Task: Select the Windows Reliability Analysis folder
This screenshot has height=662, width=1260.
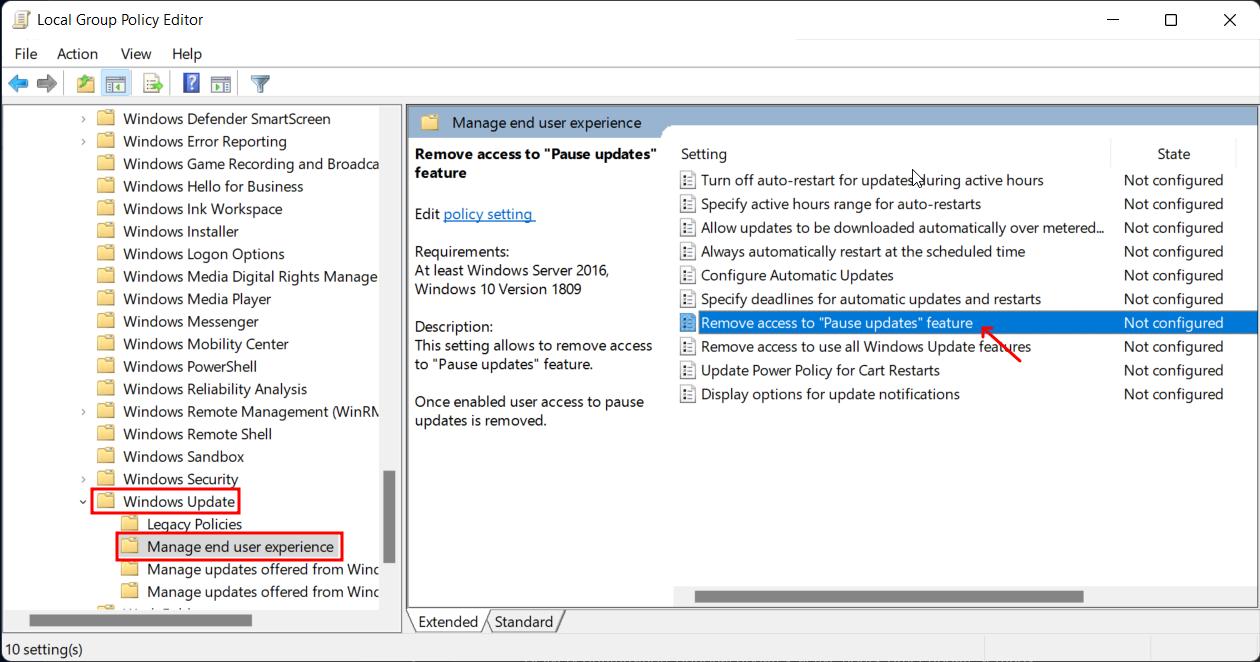Action: tap(215, 389)
